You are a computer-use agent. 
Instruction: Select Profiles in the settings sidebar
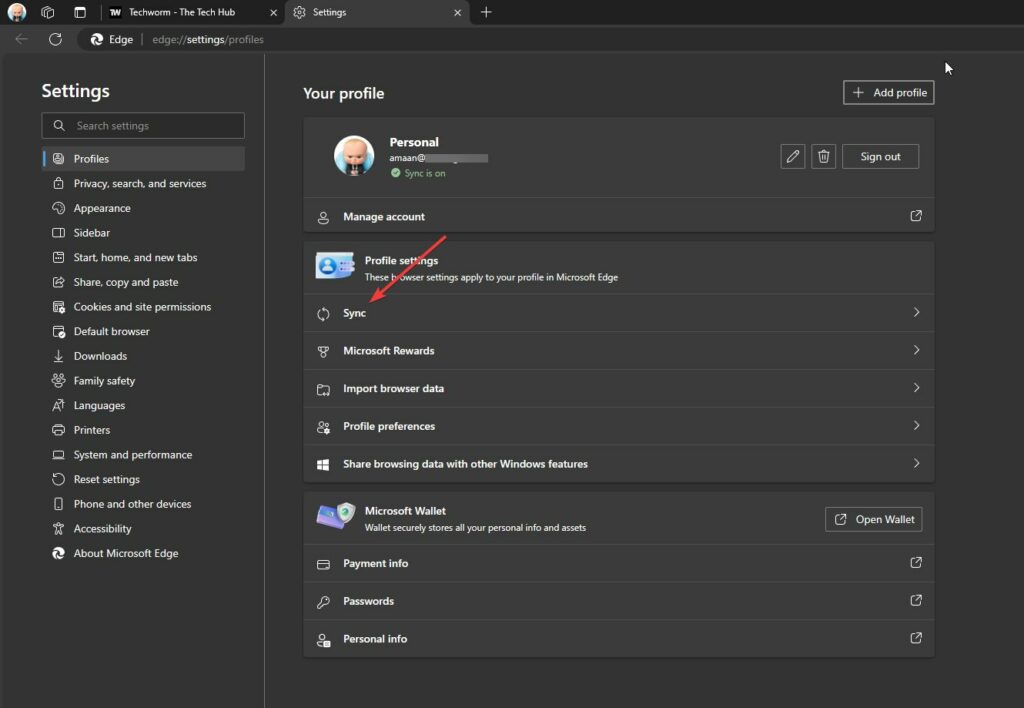point(144,159)
